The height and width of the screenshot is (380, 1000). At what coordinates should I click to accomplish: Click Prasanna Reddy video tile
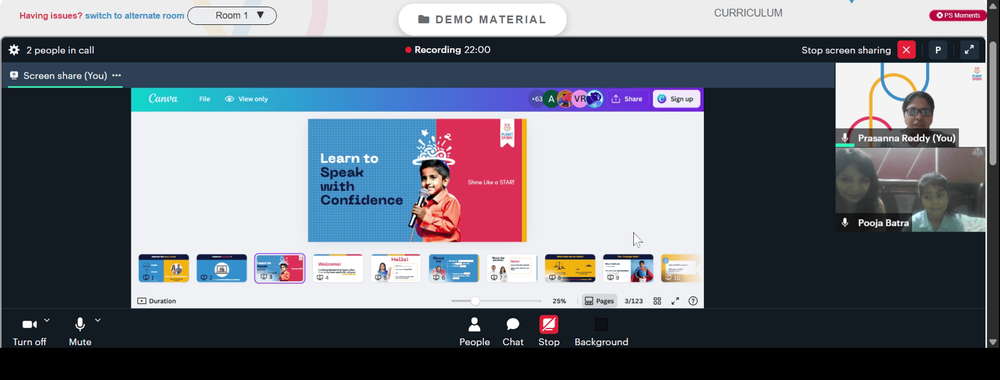pyautogui.click(x=910, y=105)
